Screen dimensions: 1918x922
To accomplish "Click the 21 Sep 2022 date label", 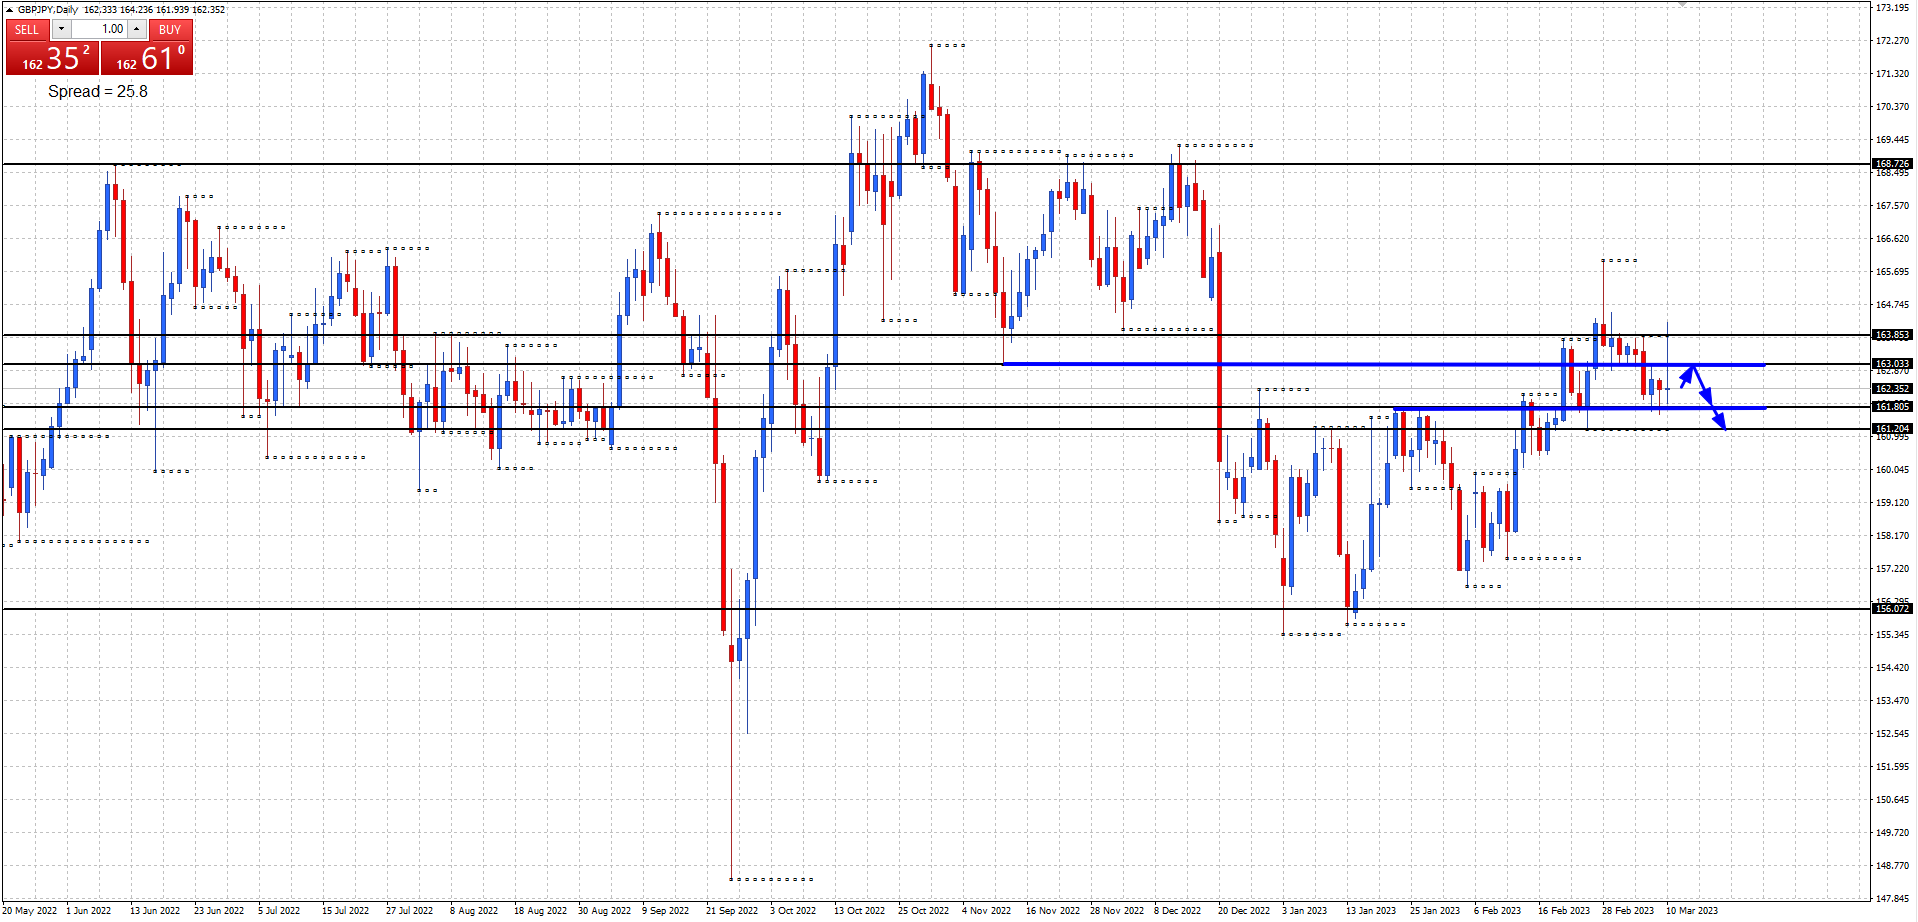I will click(731, 910).
